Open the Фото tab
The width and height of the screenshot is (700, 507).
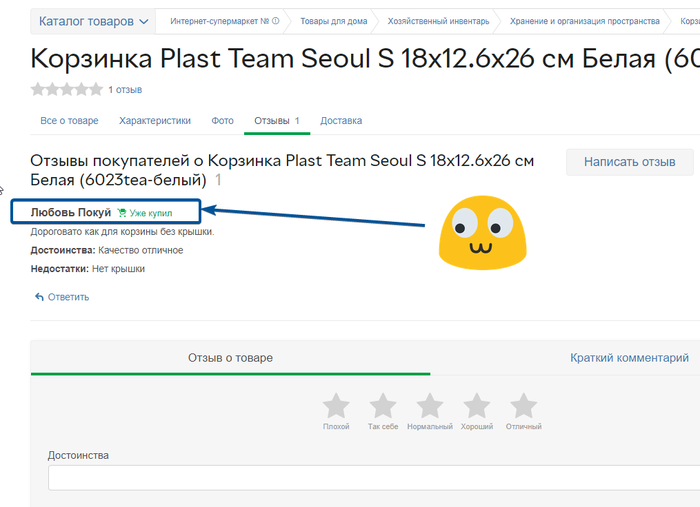[222, 121]
